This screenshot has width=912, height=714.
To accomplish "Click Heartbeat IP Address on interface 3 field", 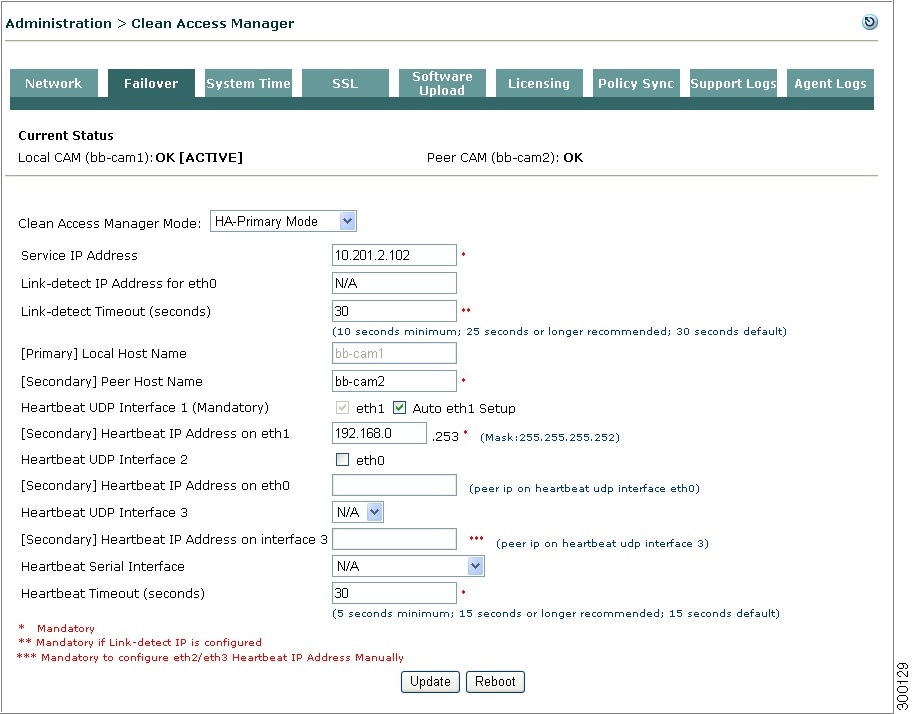I will click(394, 539).
